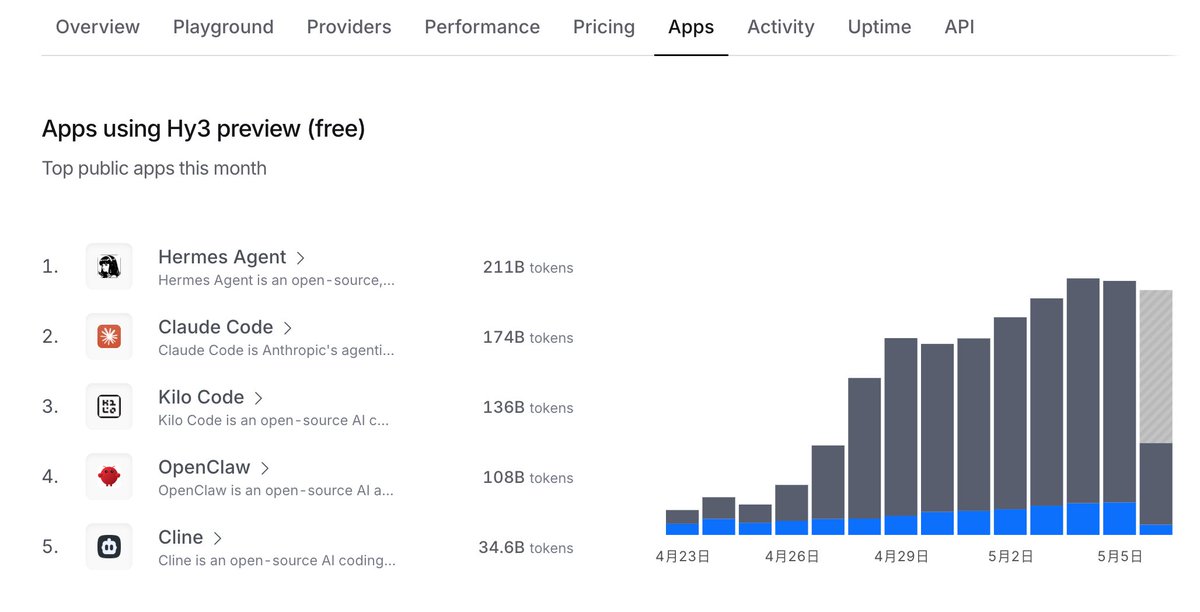Click the Hermes Agent app icon
Screen dimensions: 1200x612
tap(109, 266)
